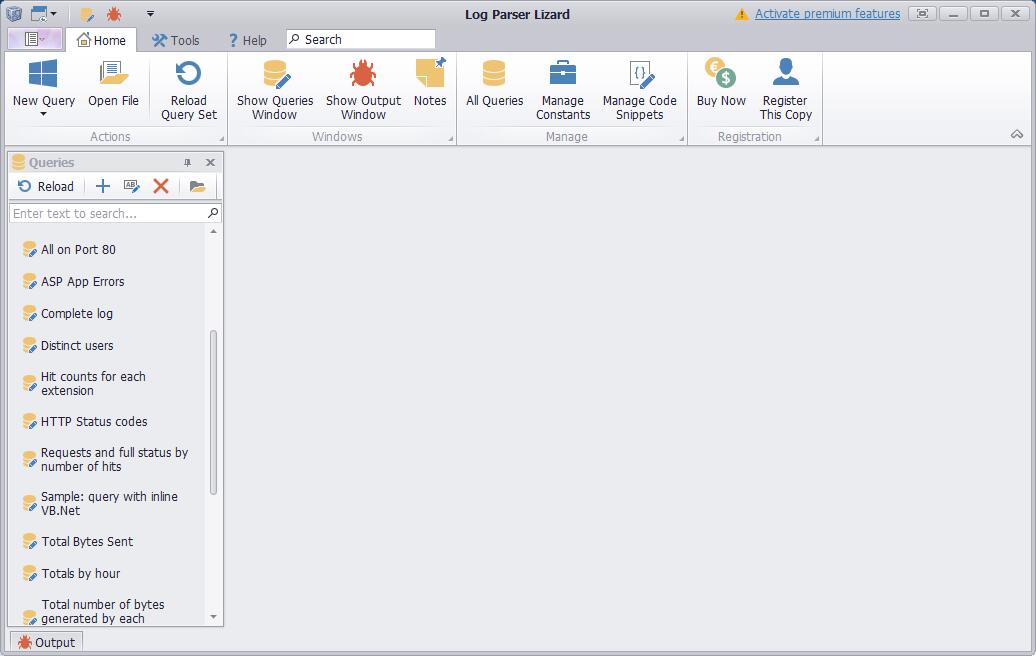Show the Output Window from the ribbon
The height and width of the screenshot is (656, 1036).
363,90
